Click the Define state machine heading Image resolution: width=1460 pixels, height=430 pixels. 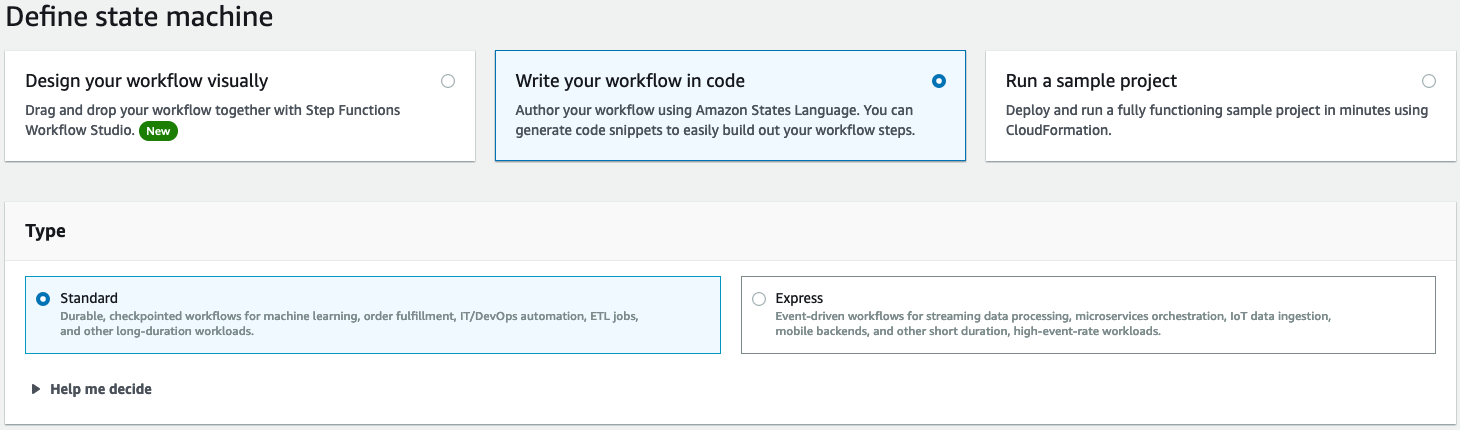(139, 16)
